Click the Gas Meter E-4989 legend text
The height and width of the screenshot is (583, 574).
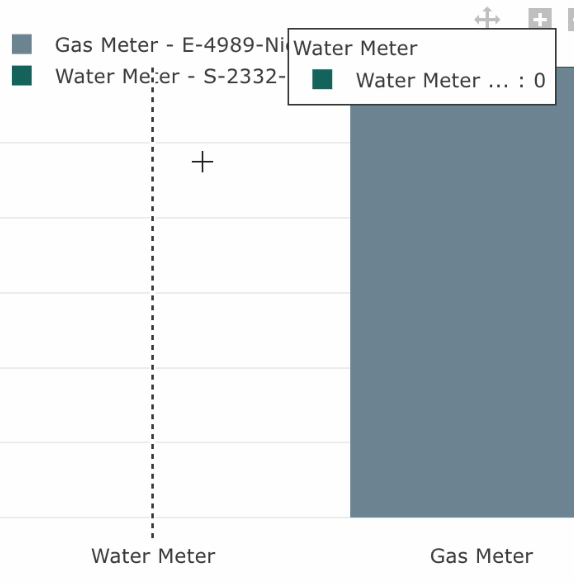point(171,45)
